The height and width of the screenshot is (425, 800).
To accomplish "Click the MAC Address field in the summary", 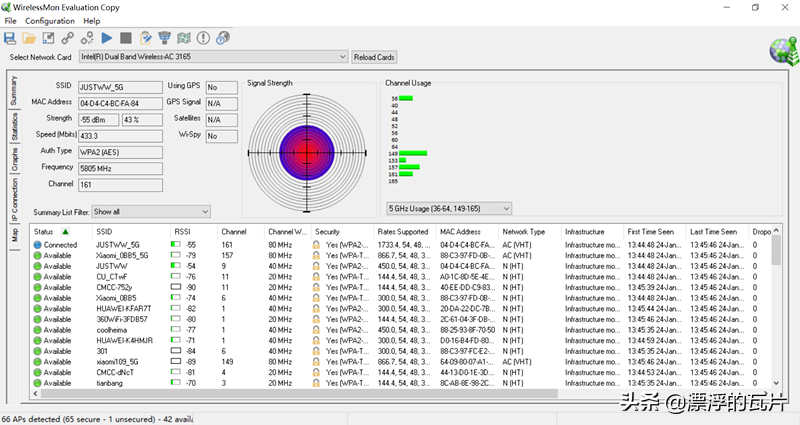I will [120, 104].
